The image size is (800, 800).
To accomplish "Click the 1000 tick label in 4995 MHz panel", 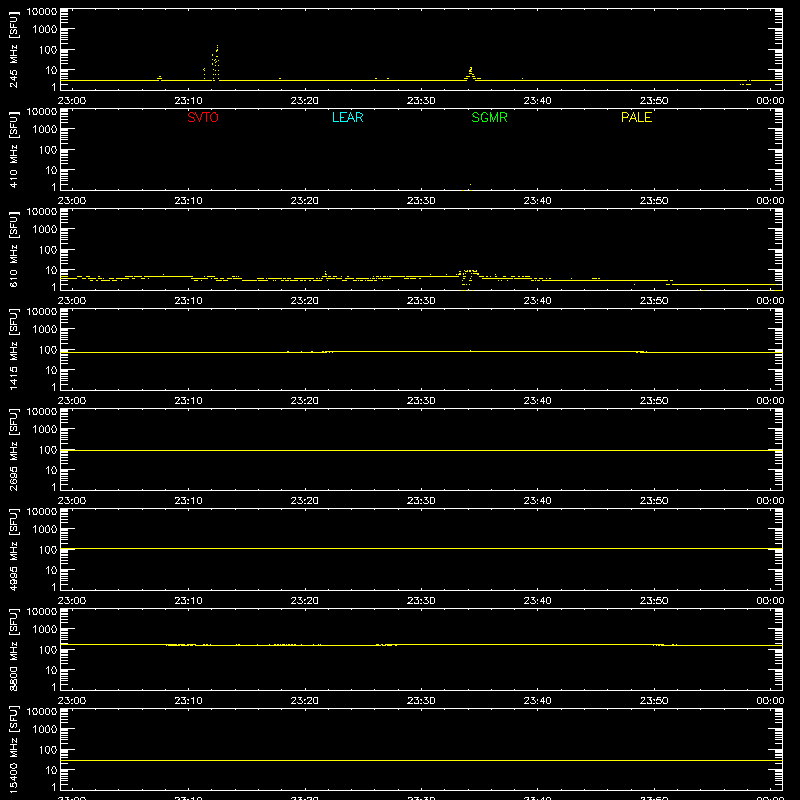I will [x=45, y=530].
